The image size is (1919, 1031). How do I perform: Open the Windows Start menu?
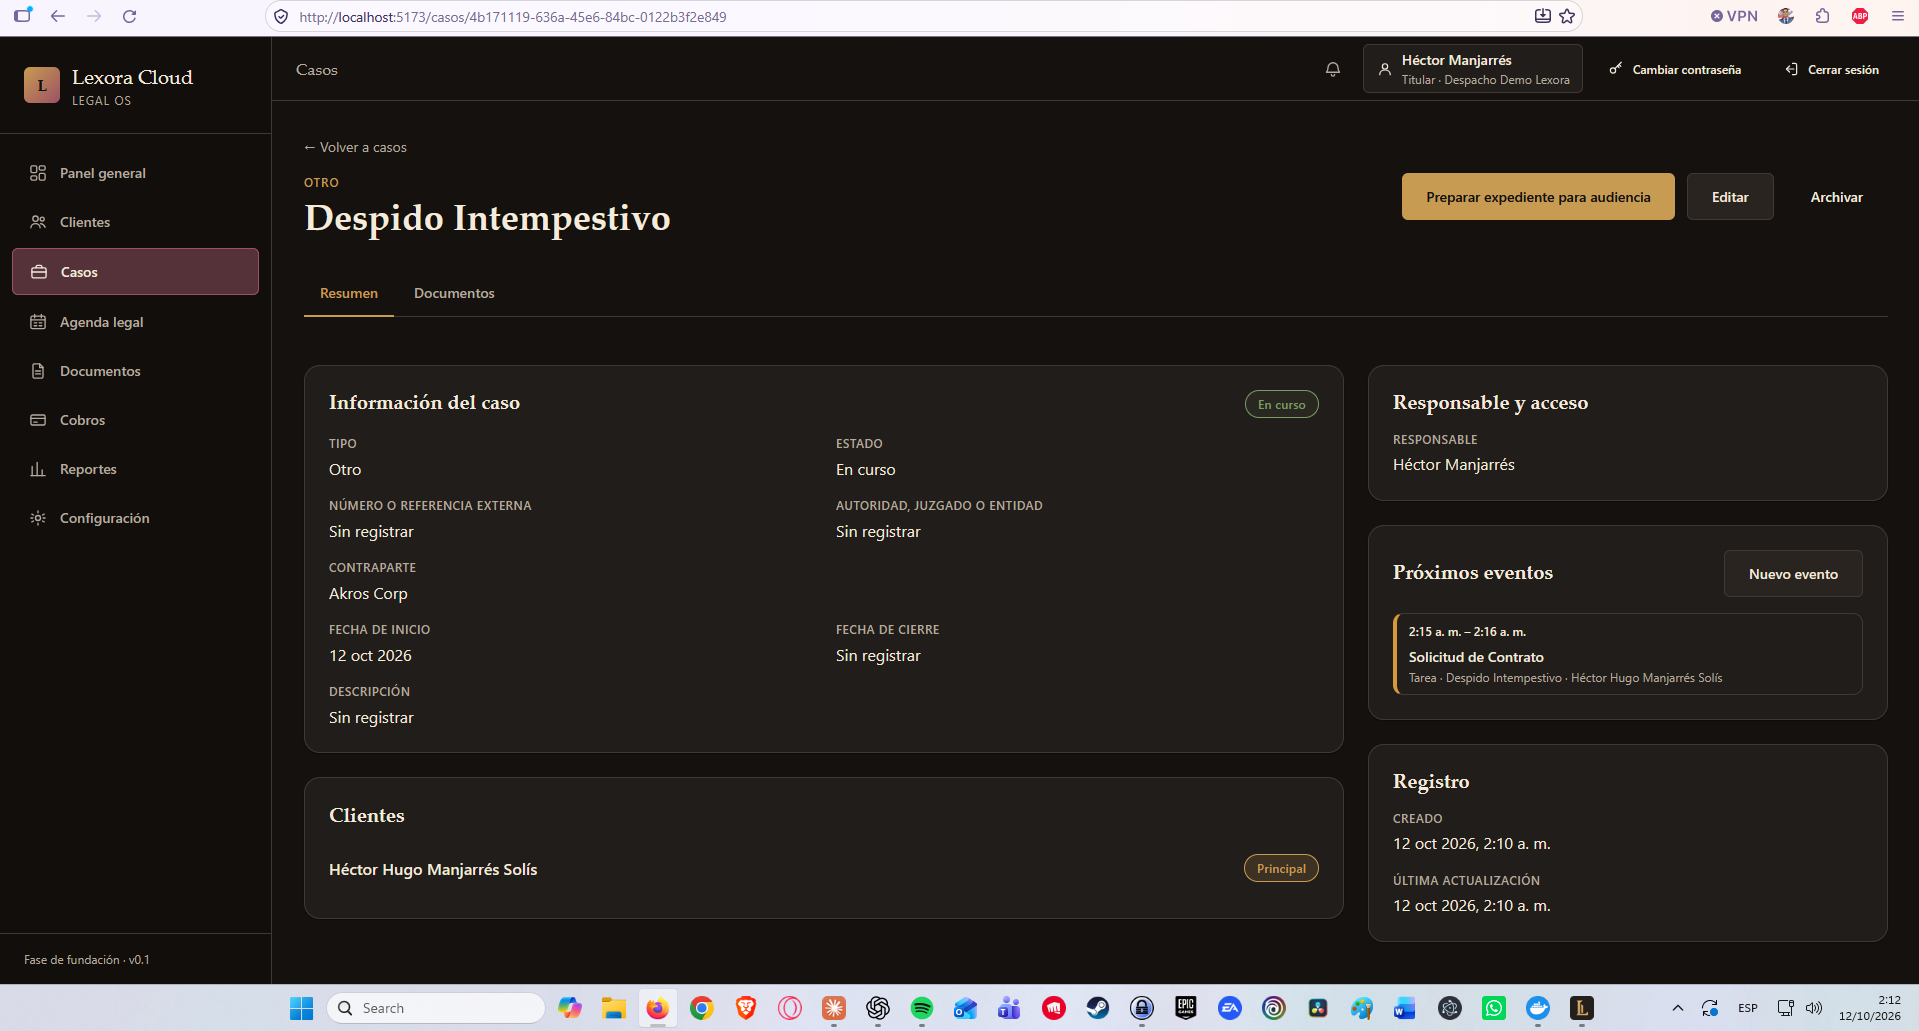tap(301, 1008)
